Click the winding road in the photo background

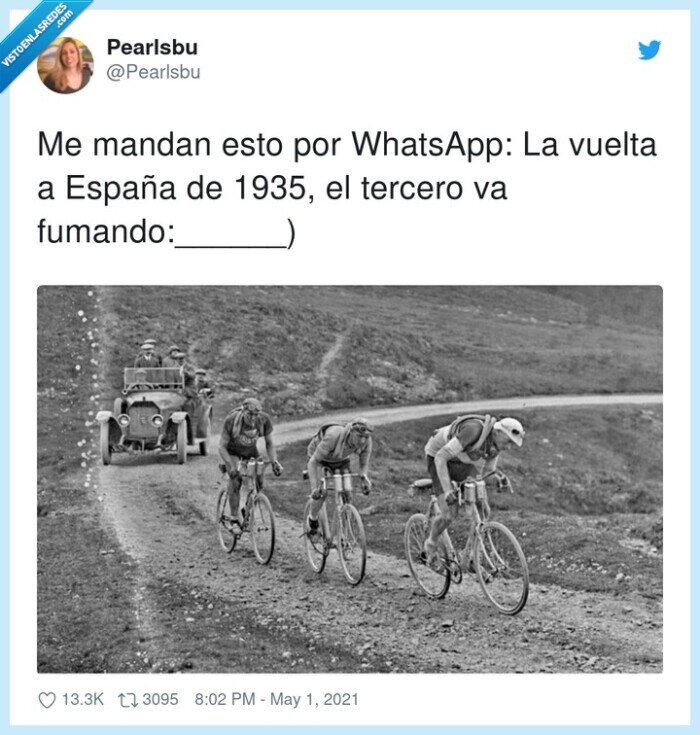469,412
